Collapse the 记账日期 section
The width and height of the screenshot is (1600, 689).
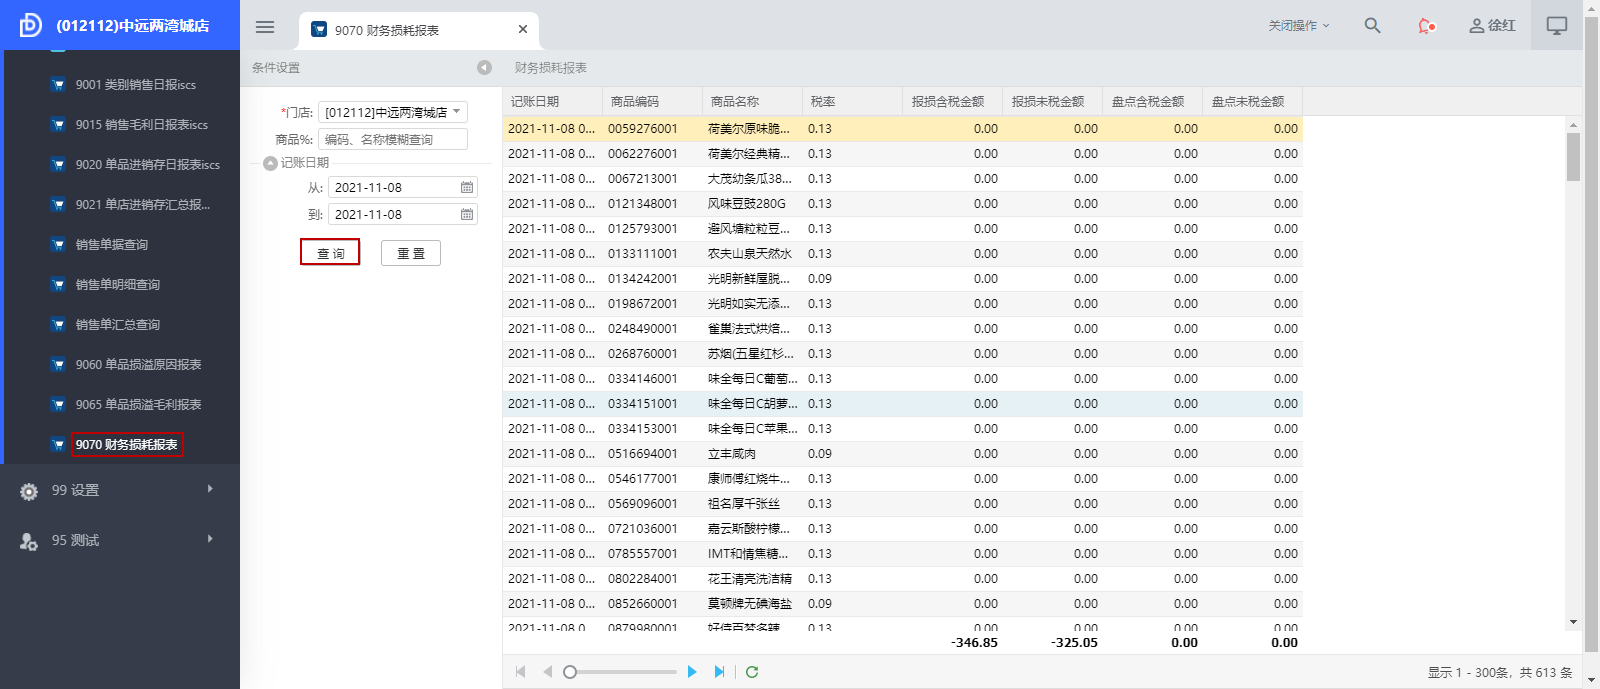coord(270,163)
